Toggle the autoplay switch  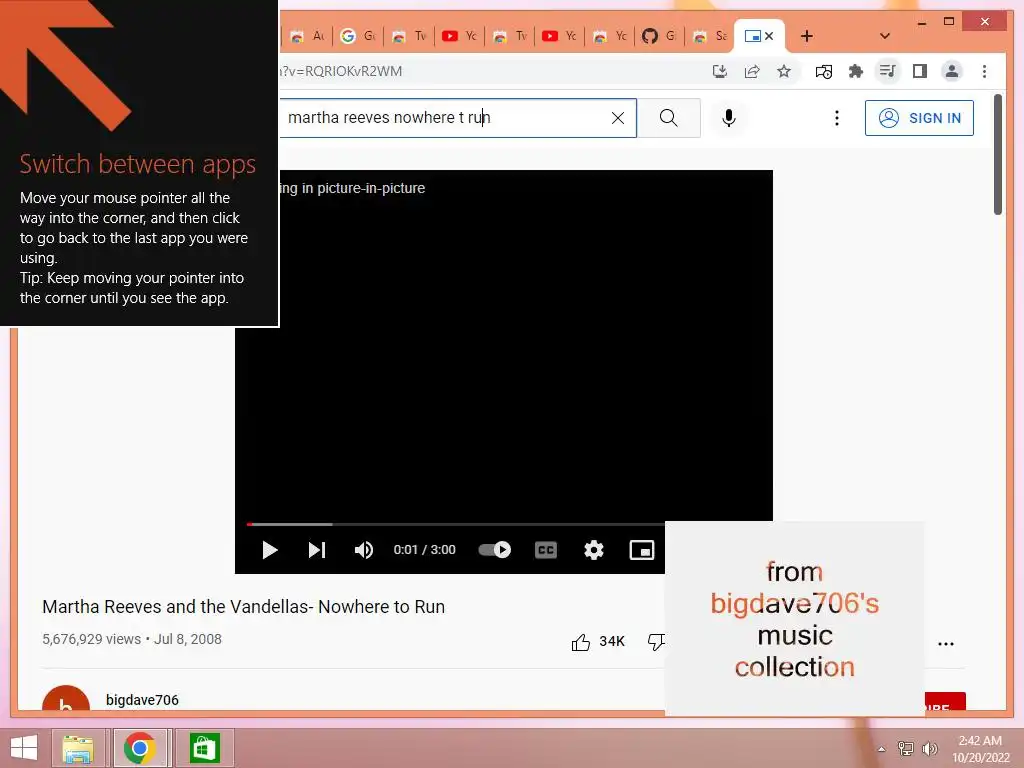pyautogui.click(x=494, y=550)
